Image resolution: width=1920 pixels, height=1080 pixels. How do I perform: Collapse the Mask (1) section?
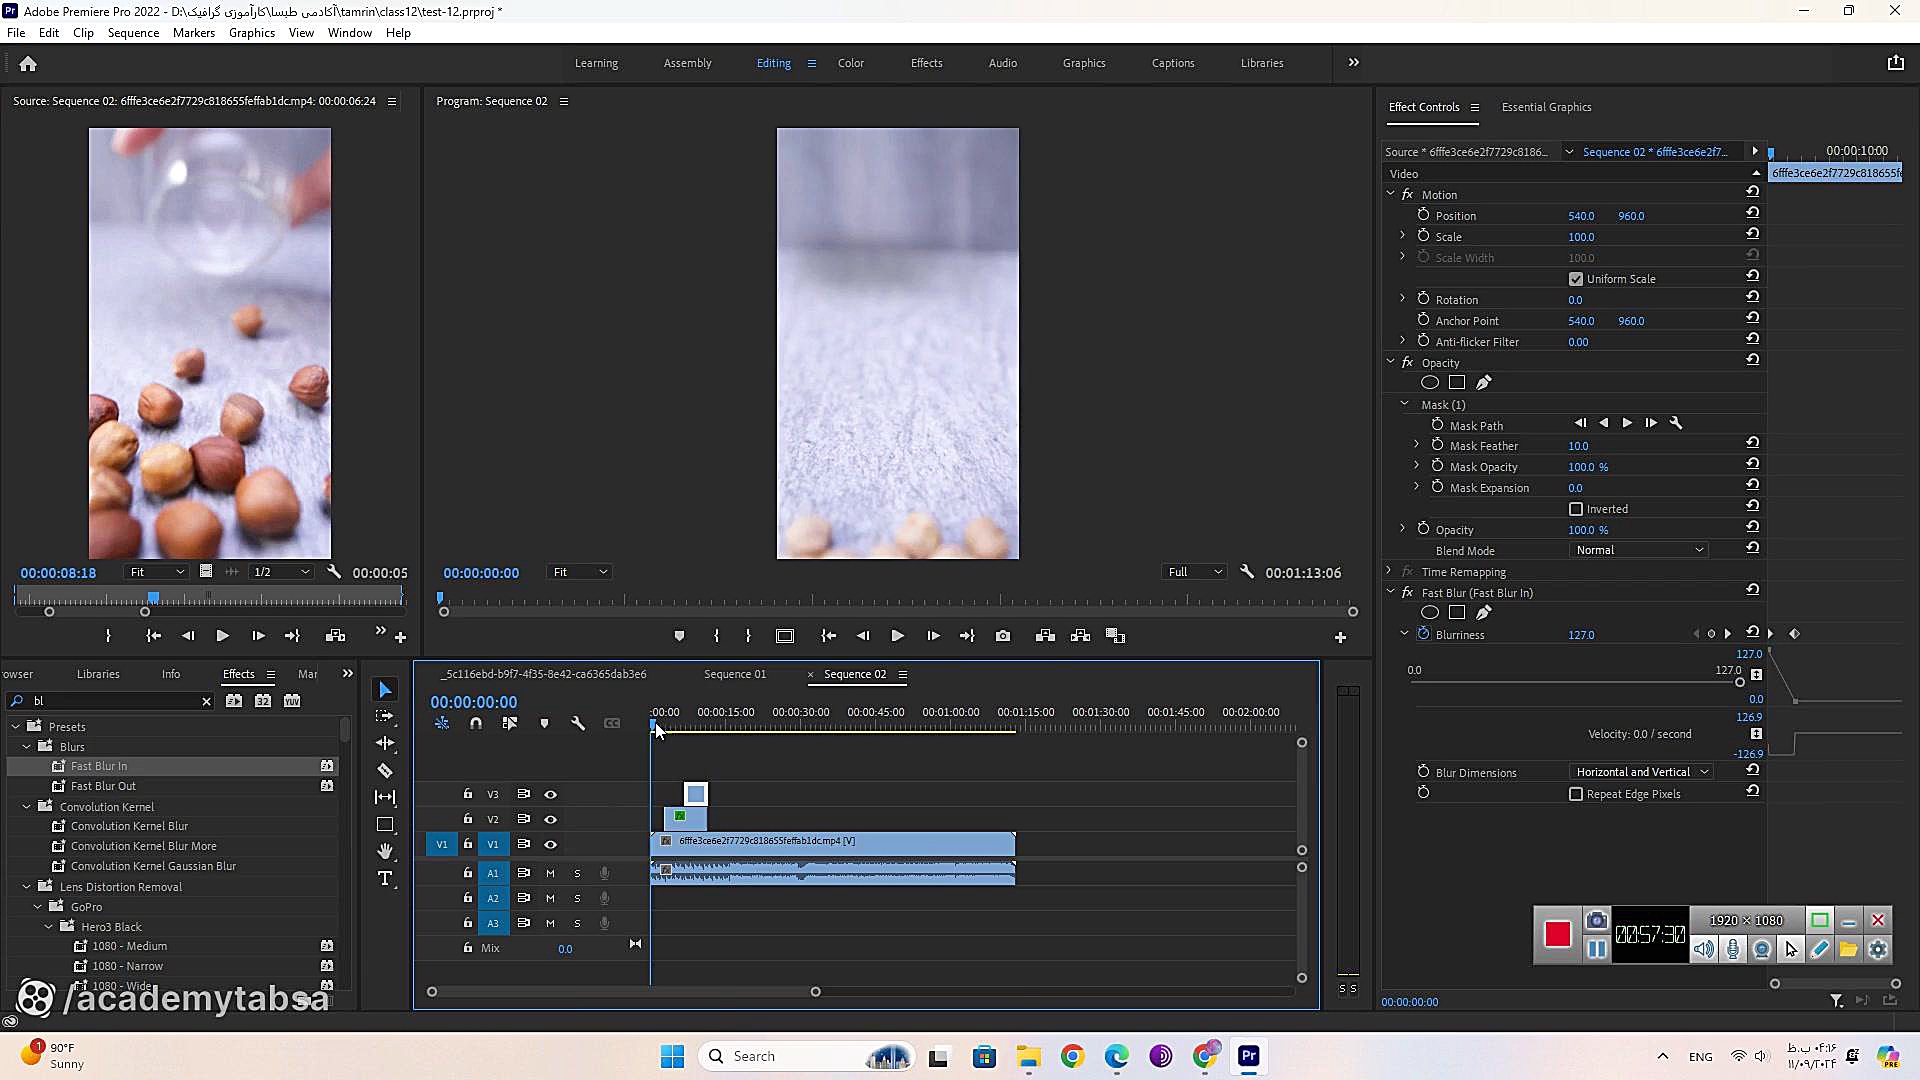(1404, 404)
